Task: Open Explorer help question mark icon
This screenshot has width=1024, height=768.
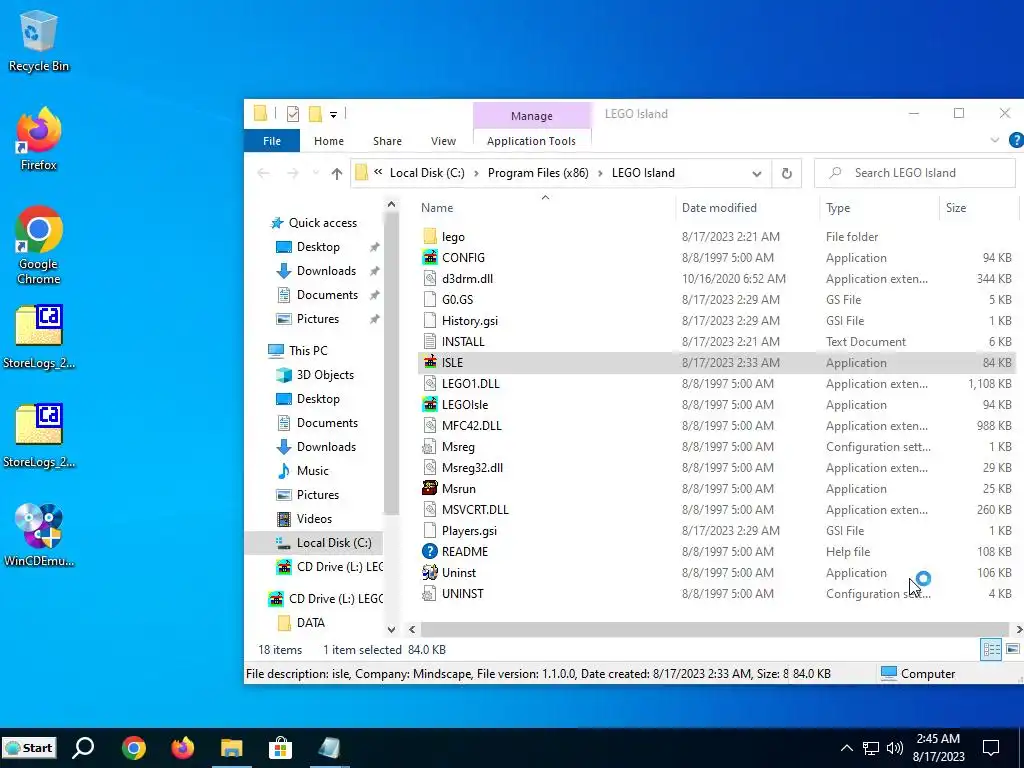Action: [1016, 140]
